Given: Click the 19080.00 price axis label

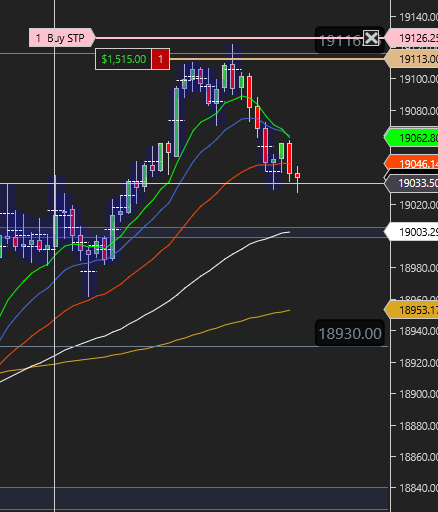Looking at the screenshot, I should click(x=419, y=111).
